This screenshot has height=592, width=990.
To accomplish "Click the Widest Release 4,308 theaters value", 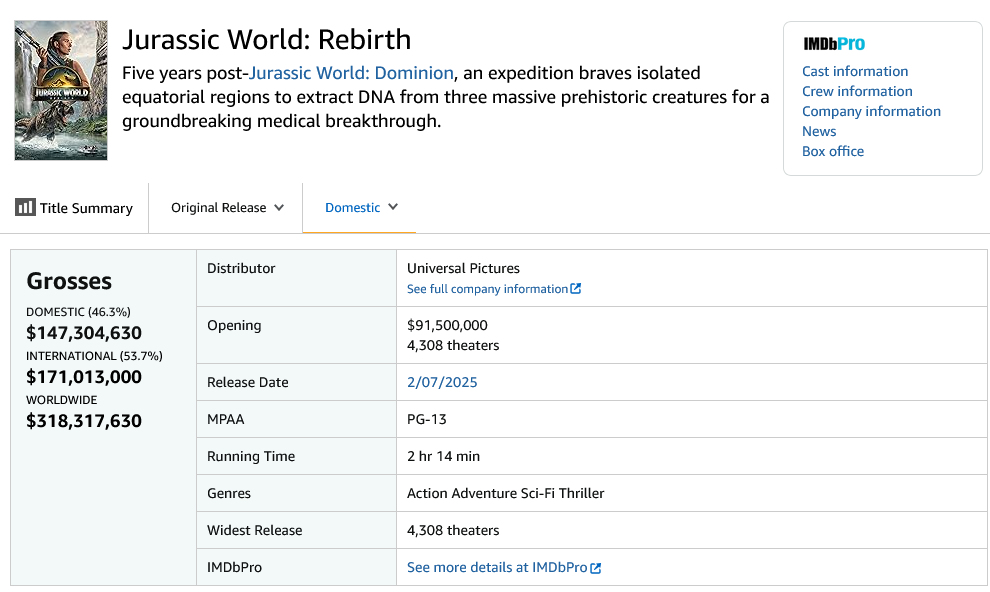I will point(453,530).
